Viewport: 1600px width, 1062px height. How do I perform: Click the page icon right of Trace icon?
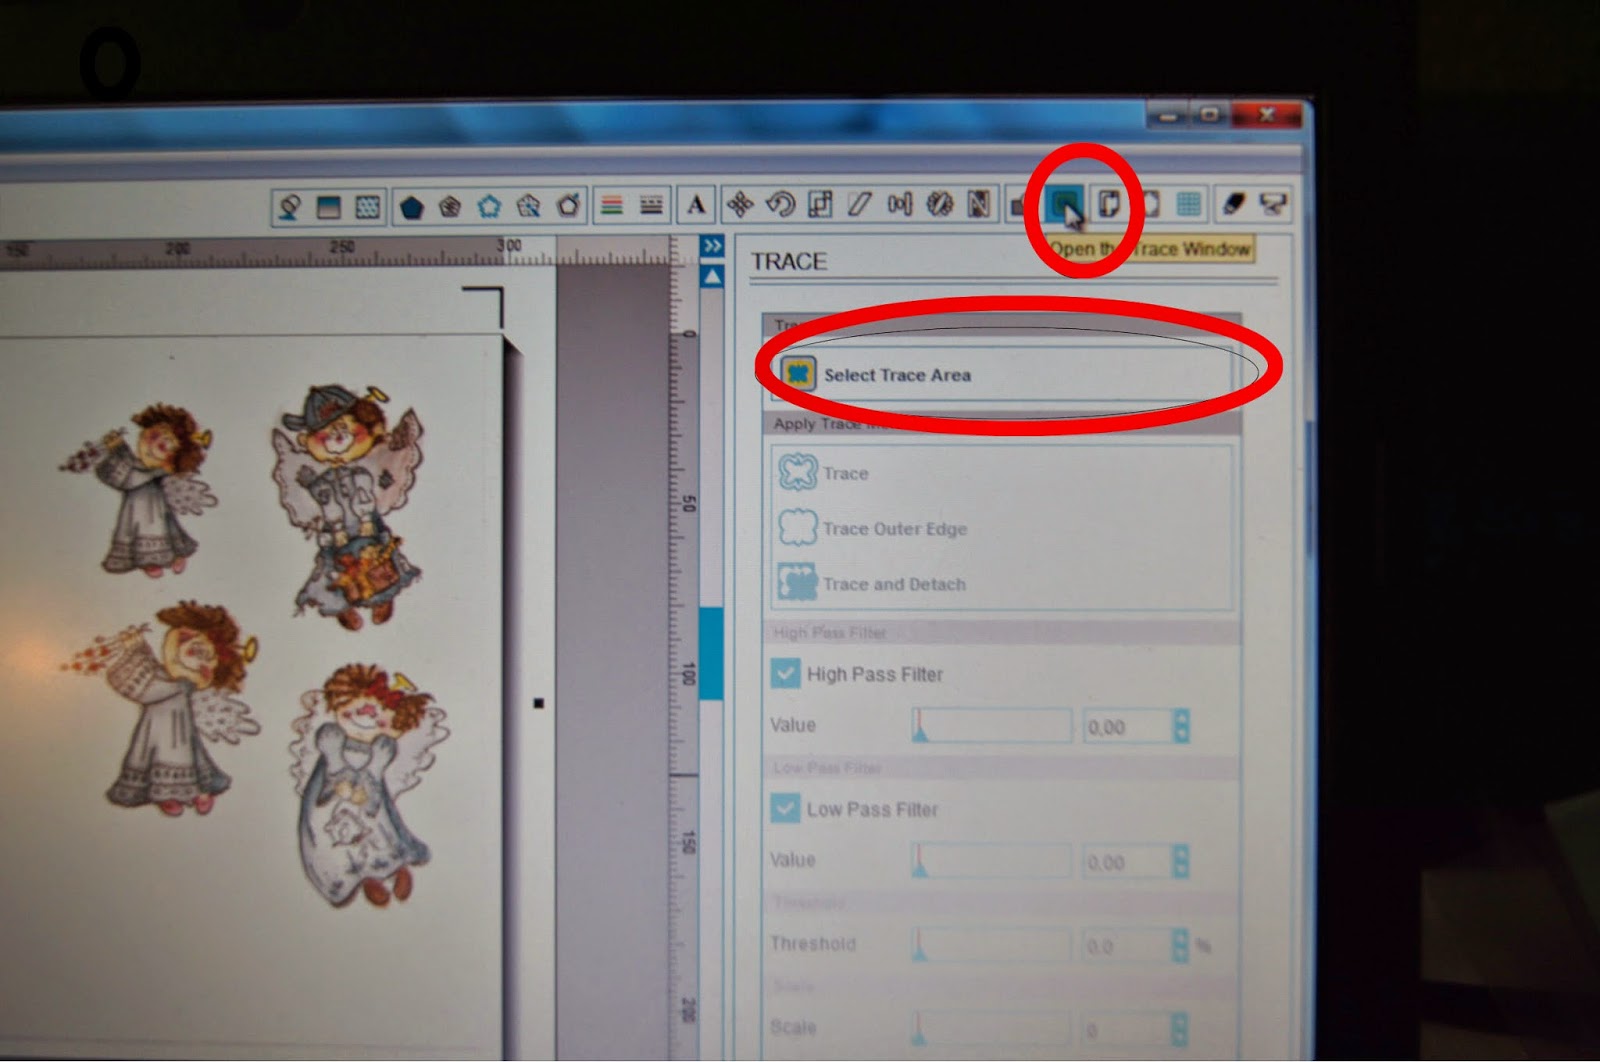(x=1108, y=205)
